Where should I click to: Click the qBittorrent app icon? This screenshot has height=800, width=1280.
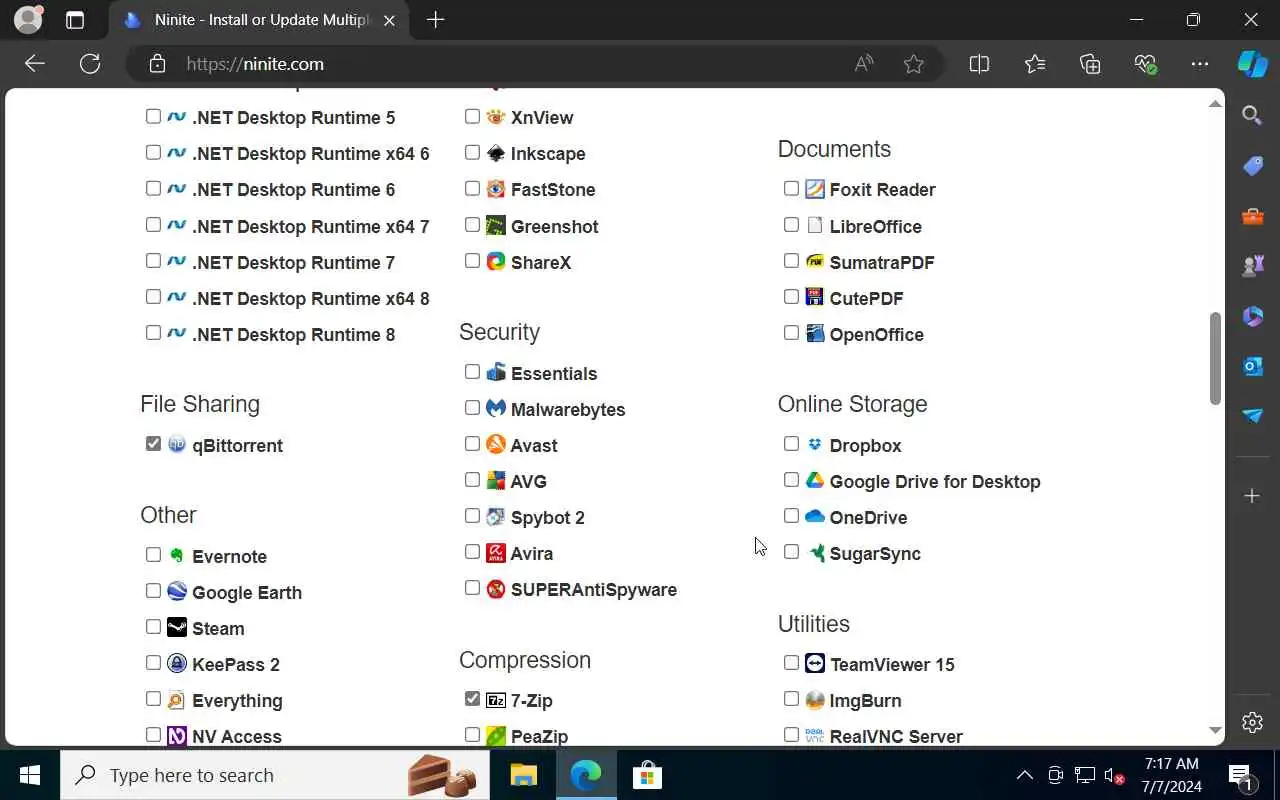(x=177, y=444)
